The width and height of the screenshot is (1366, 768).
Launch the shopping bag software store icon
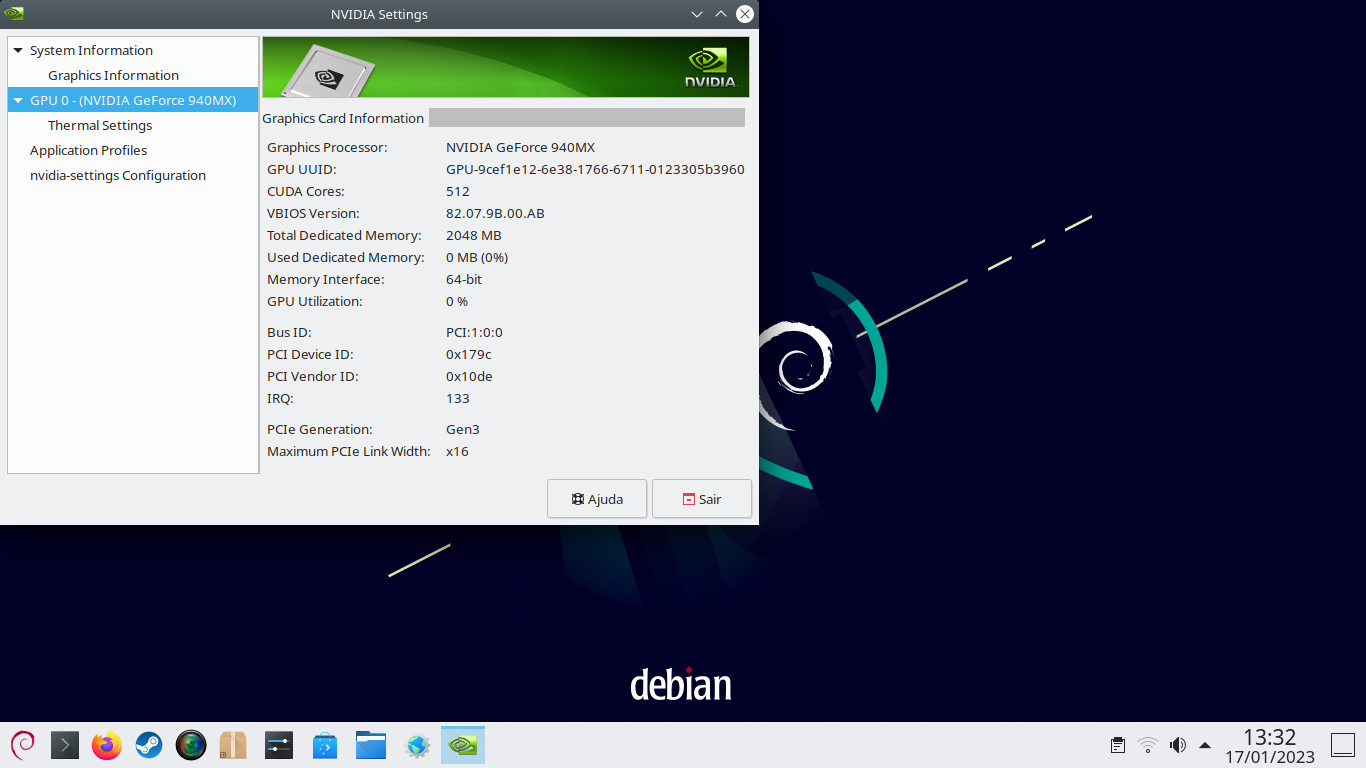coord(325,745)
